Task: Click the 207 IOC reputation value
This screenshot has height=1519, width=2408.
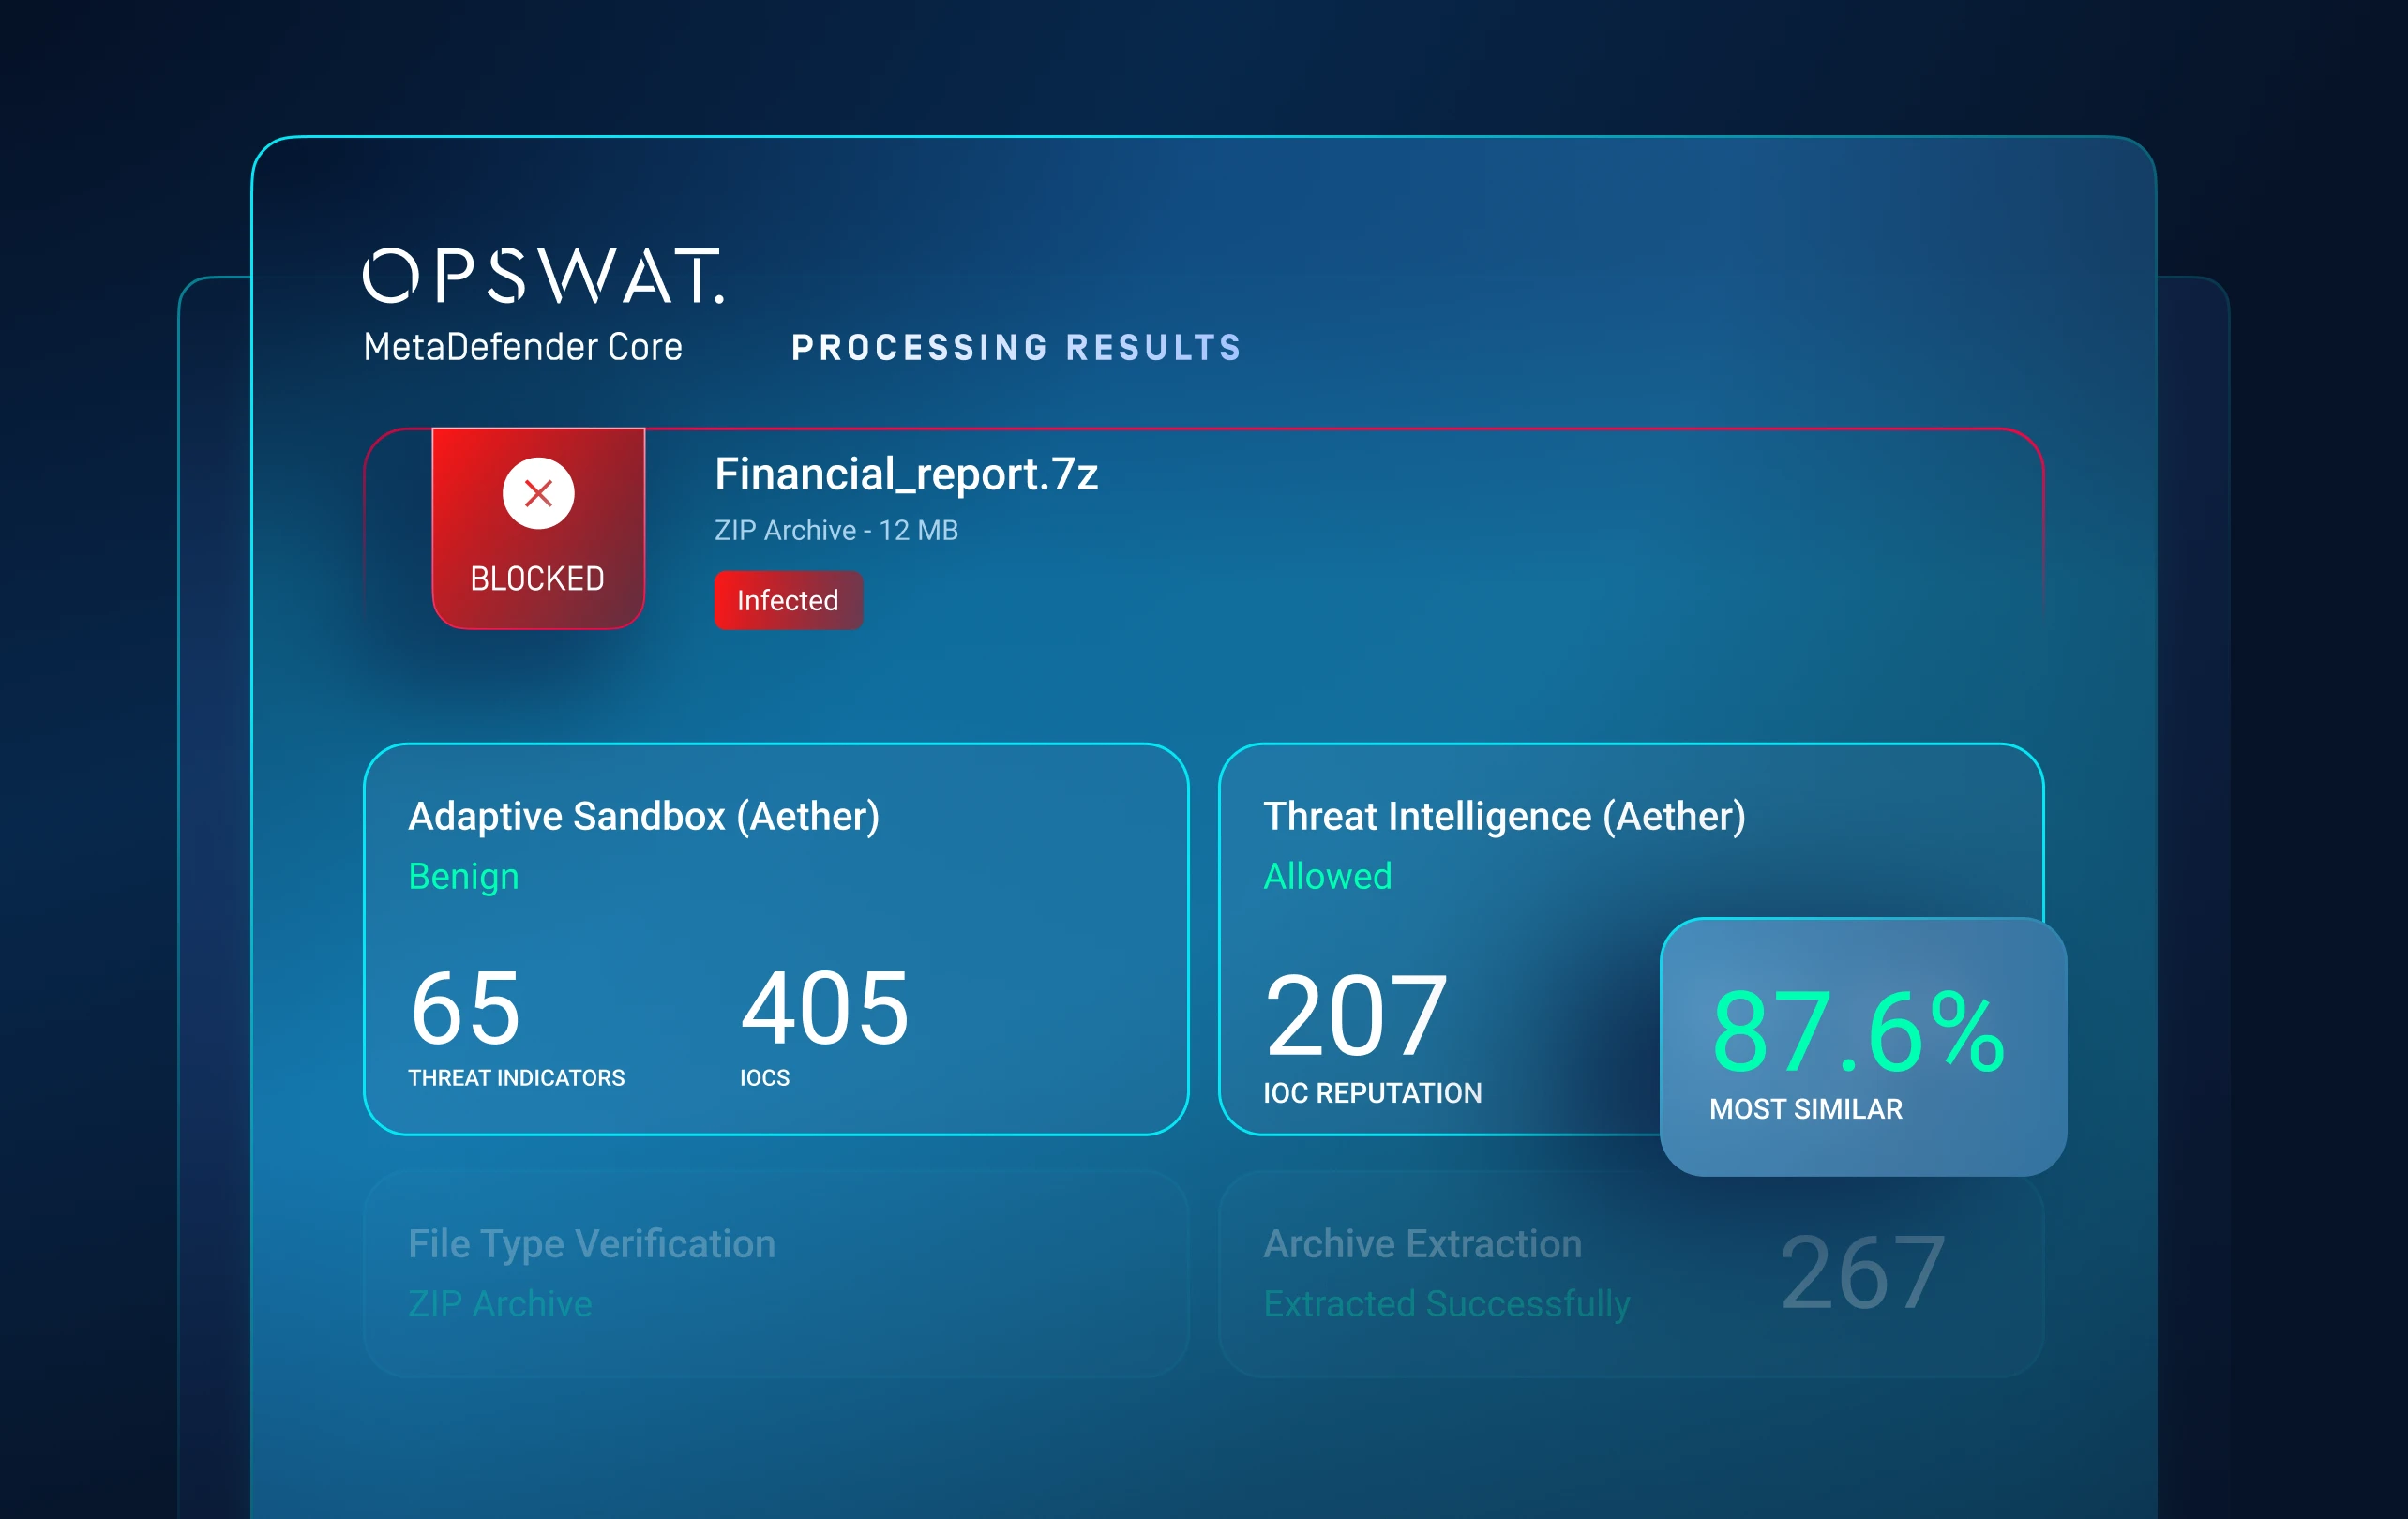Action: click(1356, 1016)
